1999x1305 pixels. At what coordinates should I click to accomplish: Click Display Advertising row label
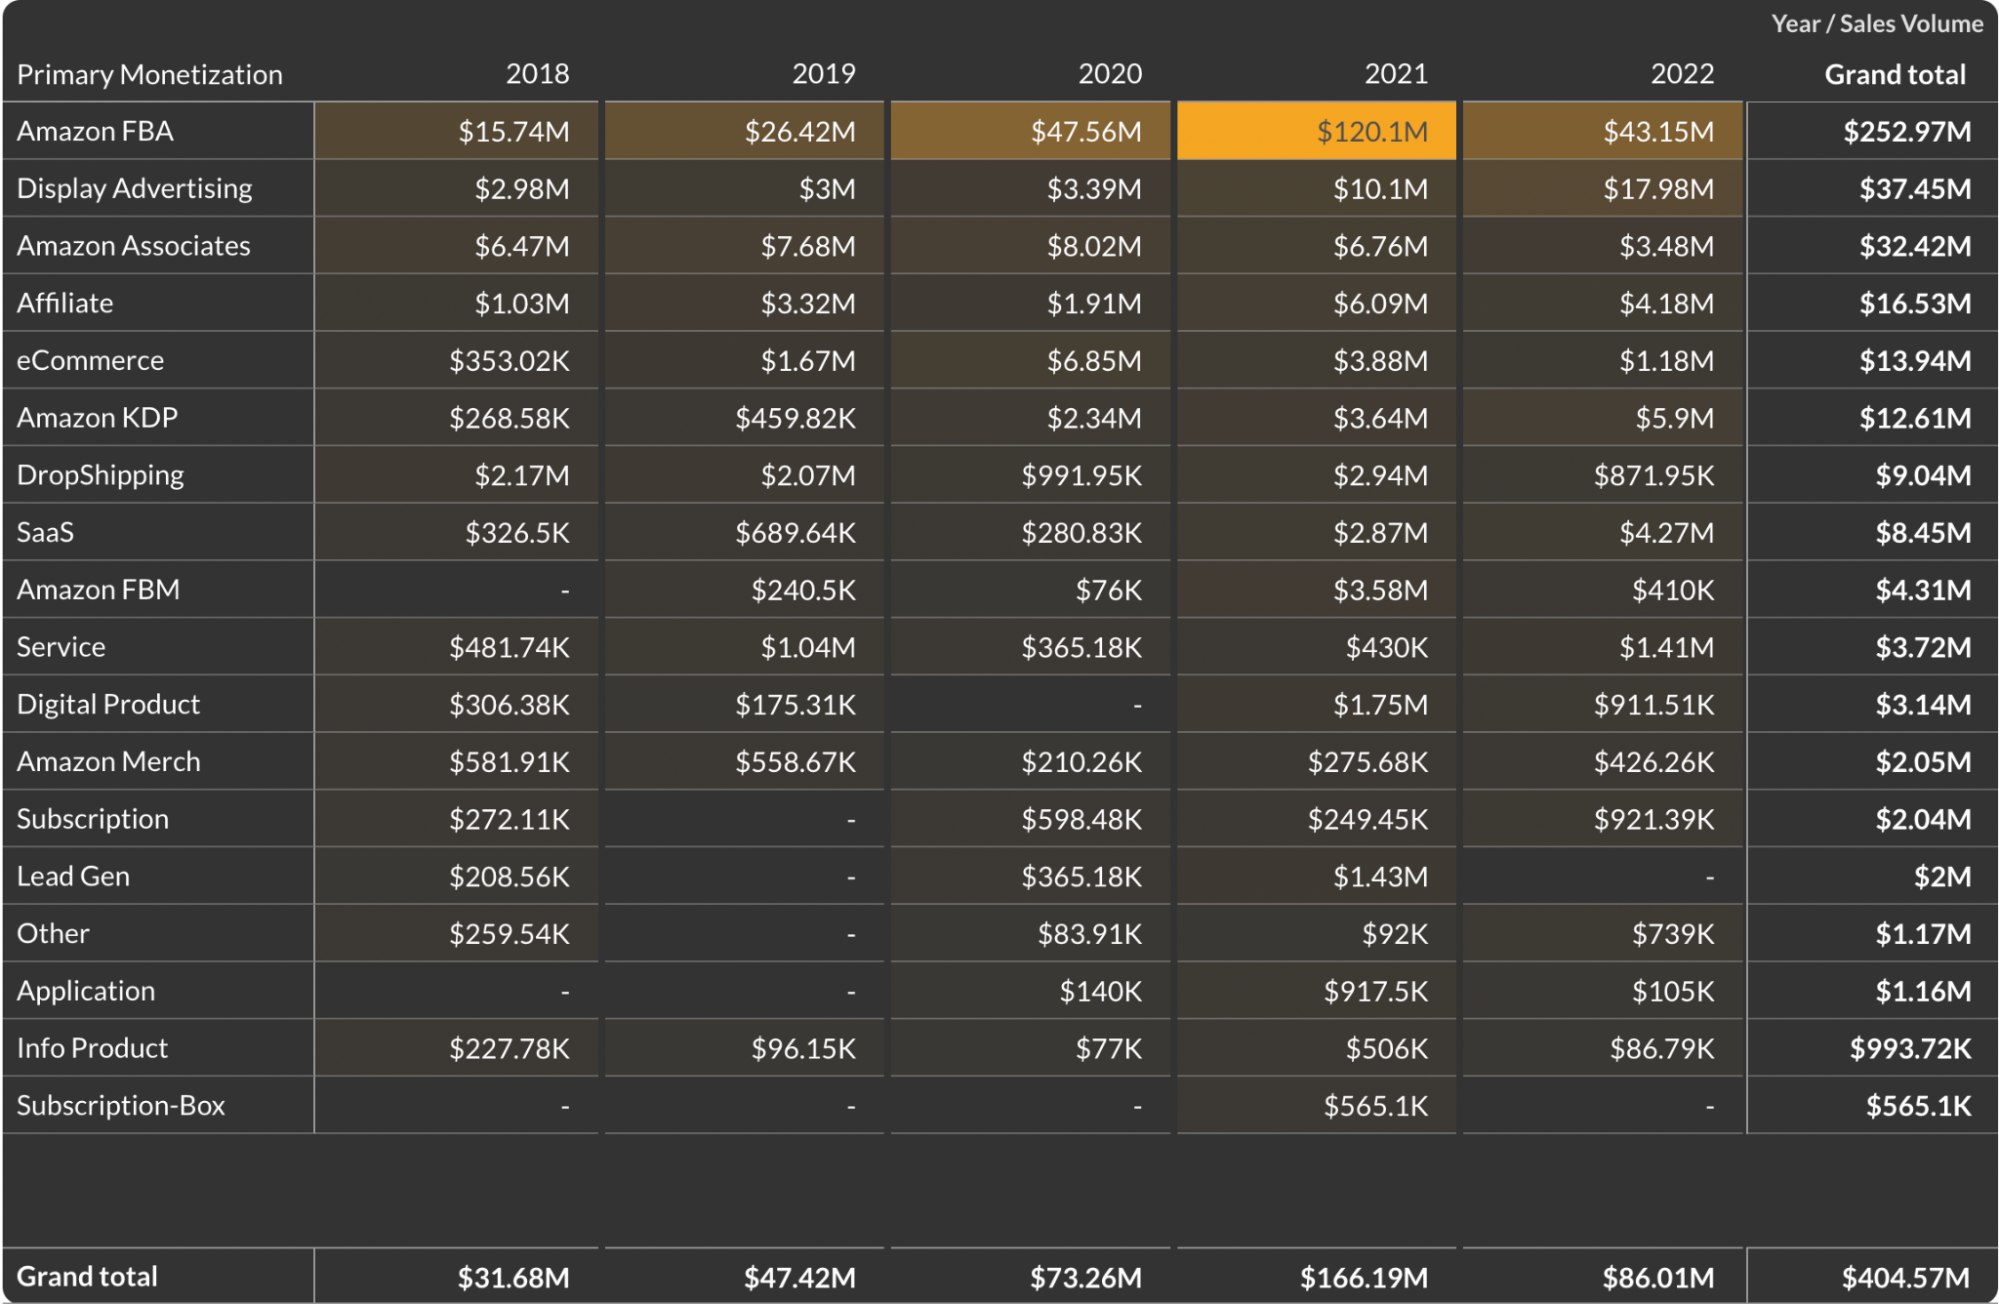pyautogui.click(x=134, y=189)
